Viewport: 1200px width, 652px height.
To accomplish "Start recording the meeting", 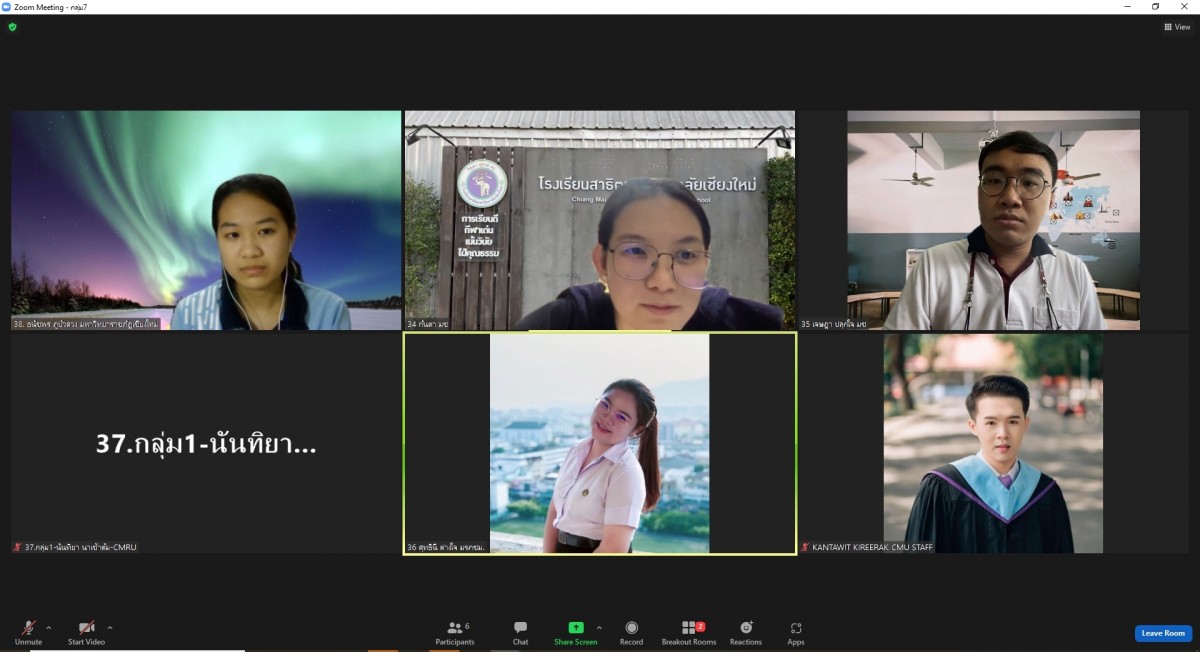I will [x=631, y=631].
